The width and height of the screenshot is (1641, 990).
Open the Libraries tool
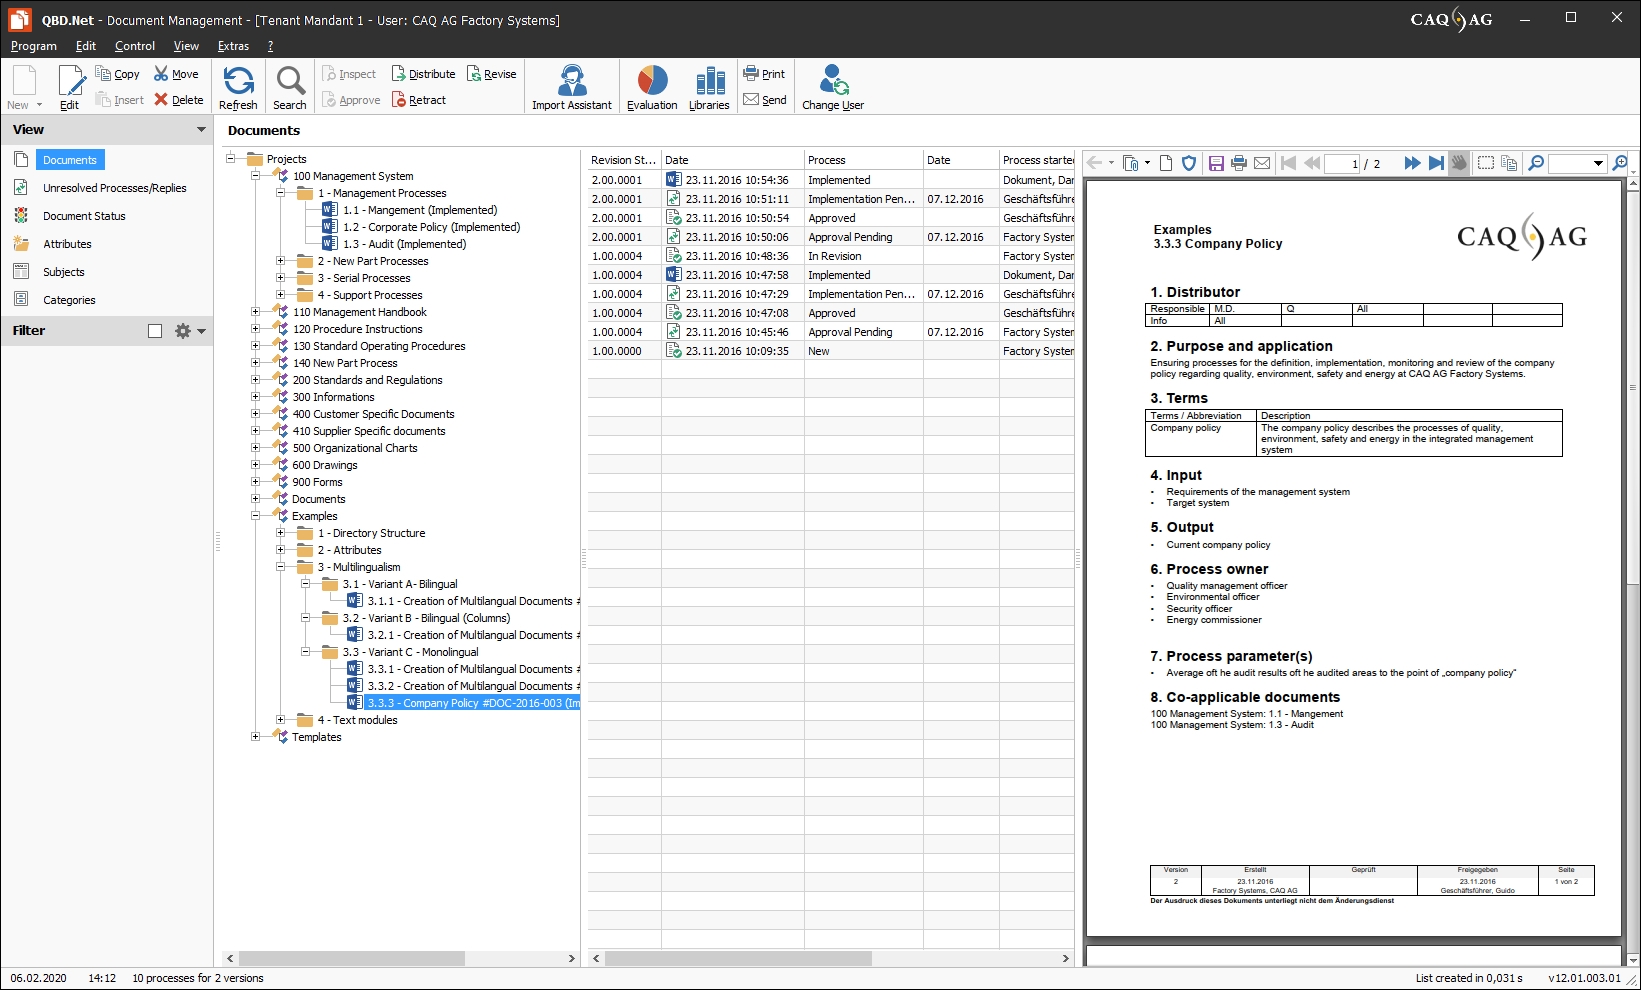point(709,82)
